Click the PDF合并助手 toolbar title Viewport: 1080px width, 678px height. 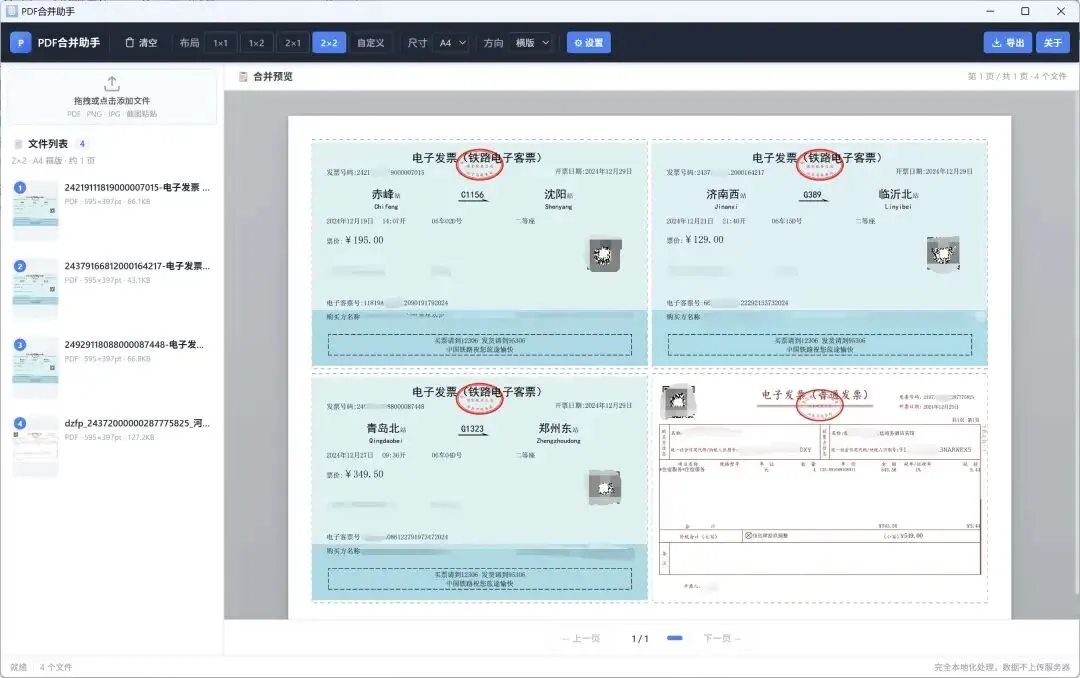pyautogui.click(x=69, y=43)
